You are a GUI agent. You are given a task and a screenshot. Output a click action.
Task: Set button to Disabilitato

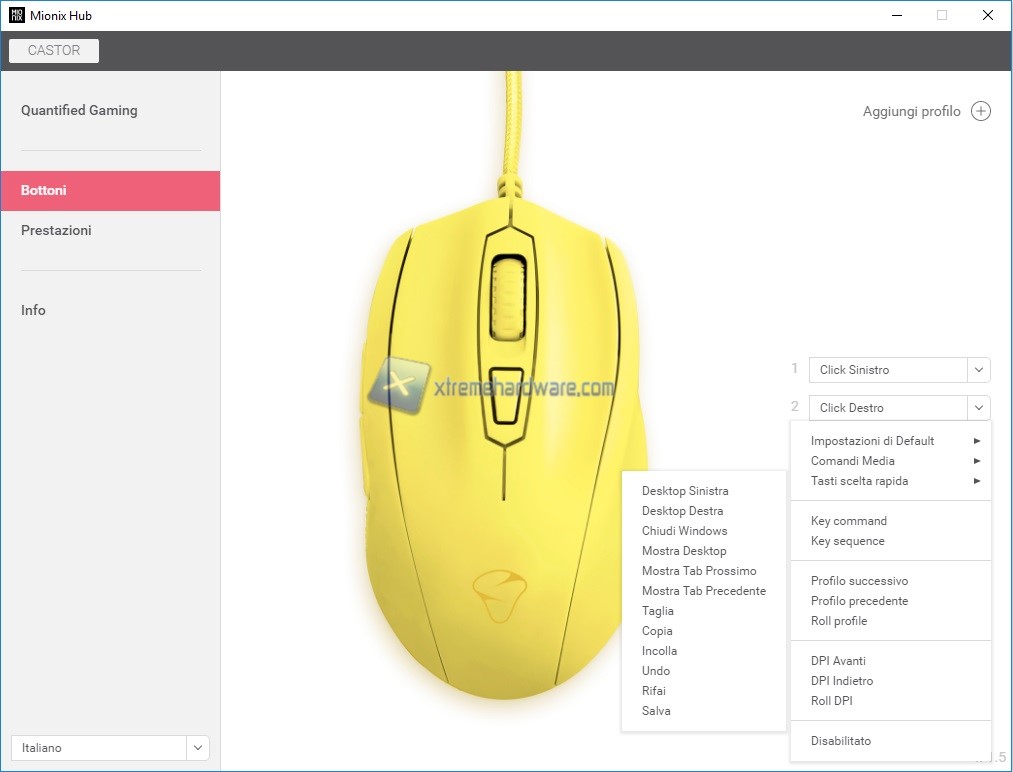[840, 741]
